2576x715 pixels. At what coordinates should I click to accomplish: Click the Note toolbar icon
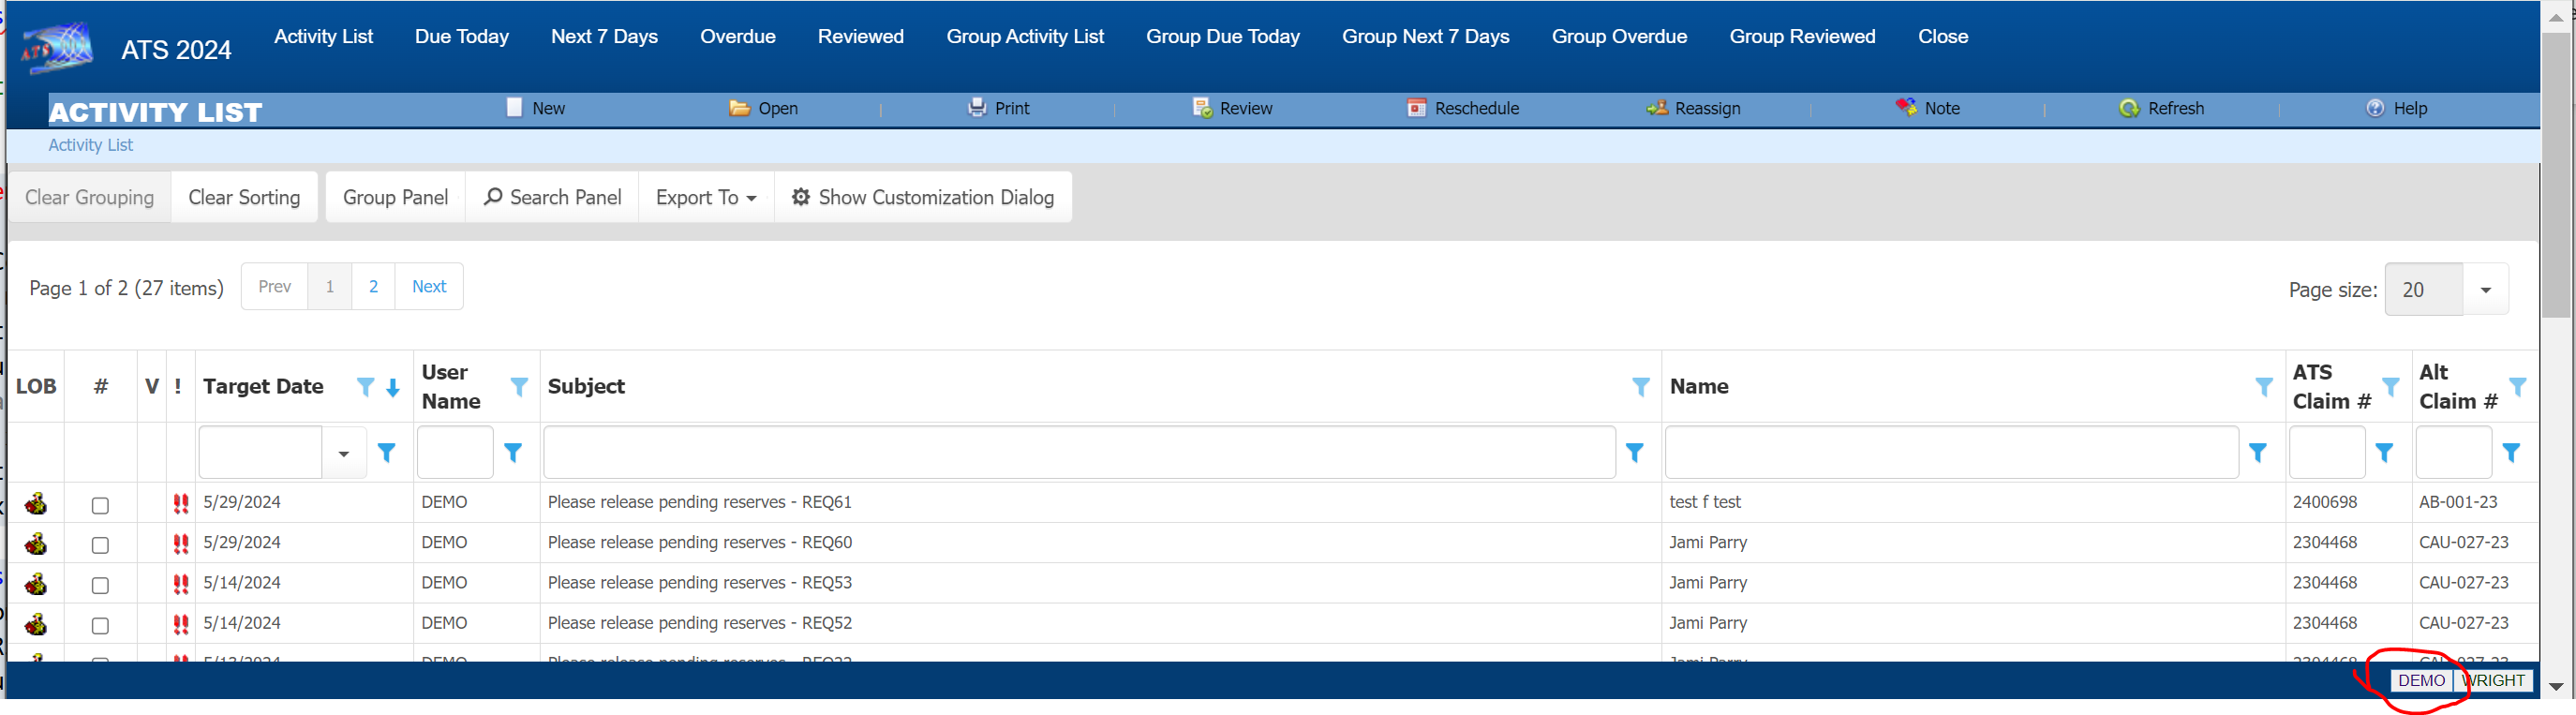point(1905,107)
